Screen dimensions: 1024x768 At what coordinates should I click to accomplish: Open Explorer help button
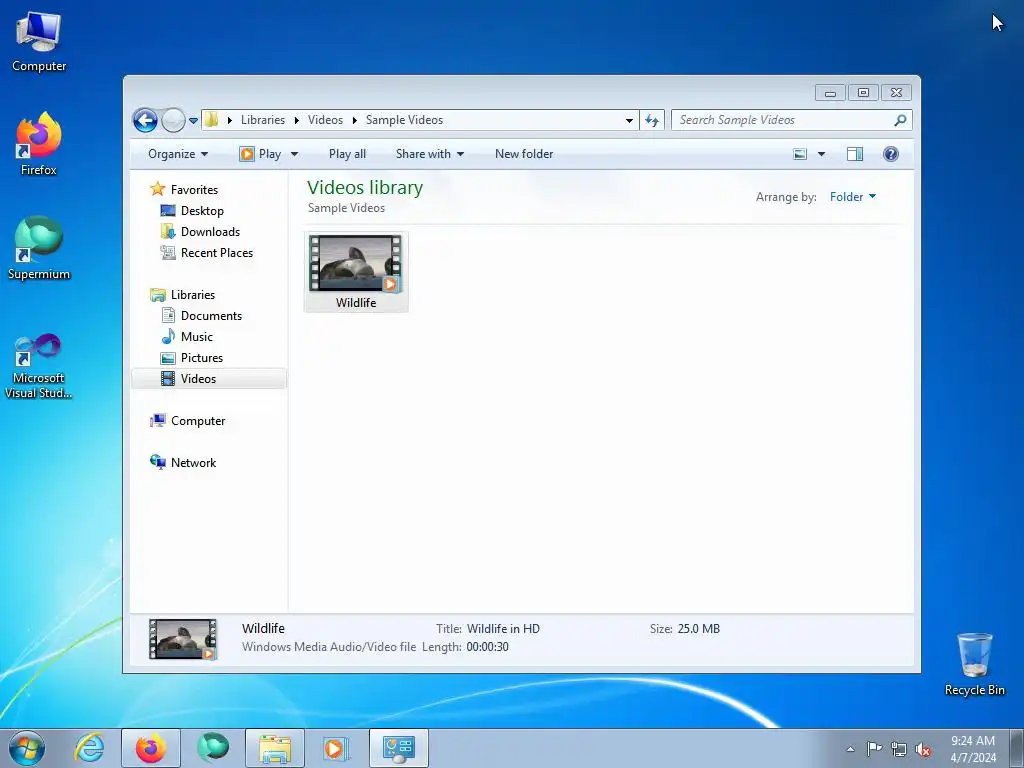[890, 154]
